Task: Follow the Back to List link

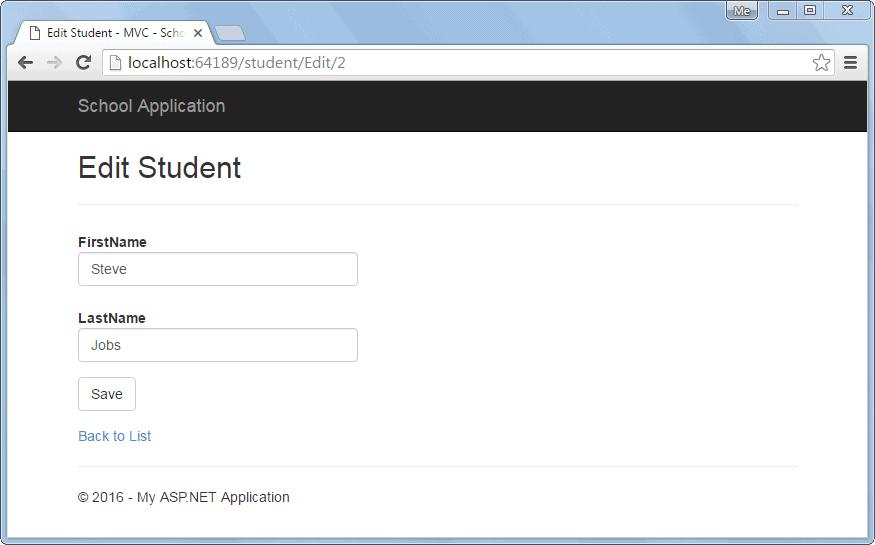Action: pos(115,436)
